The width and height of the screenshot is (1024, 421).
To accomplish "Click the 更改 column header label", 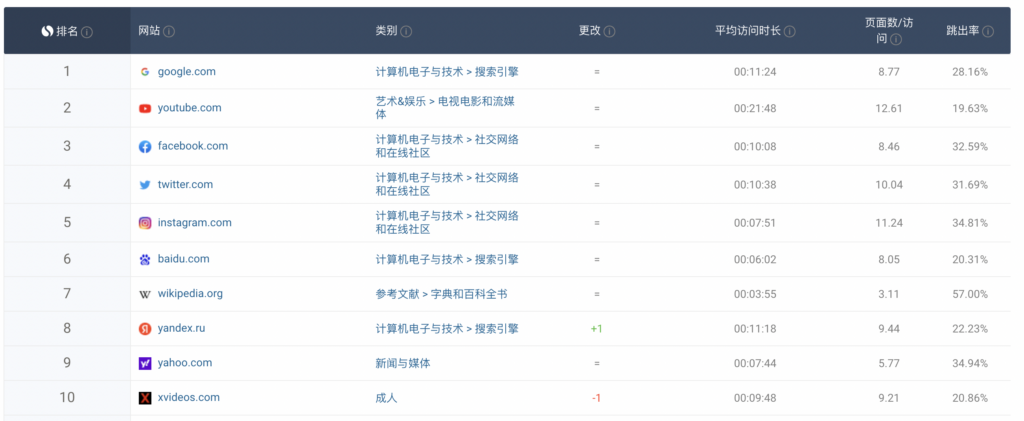I will pos(590,31).
